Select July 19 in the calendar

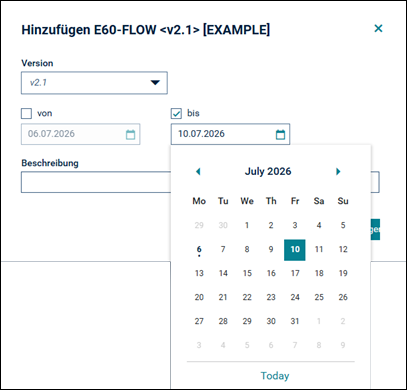(343, 273)
